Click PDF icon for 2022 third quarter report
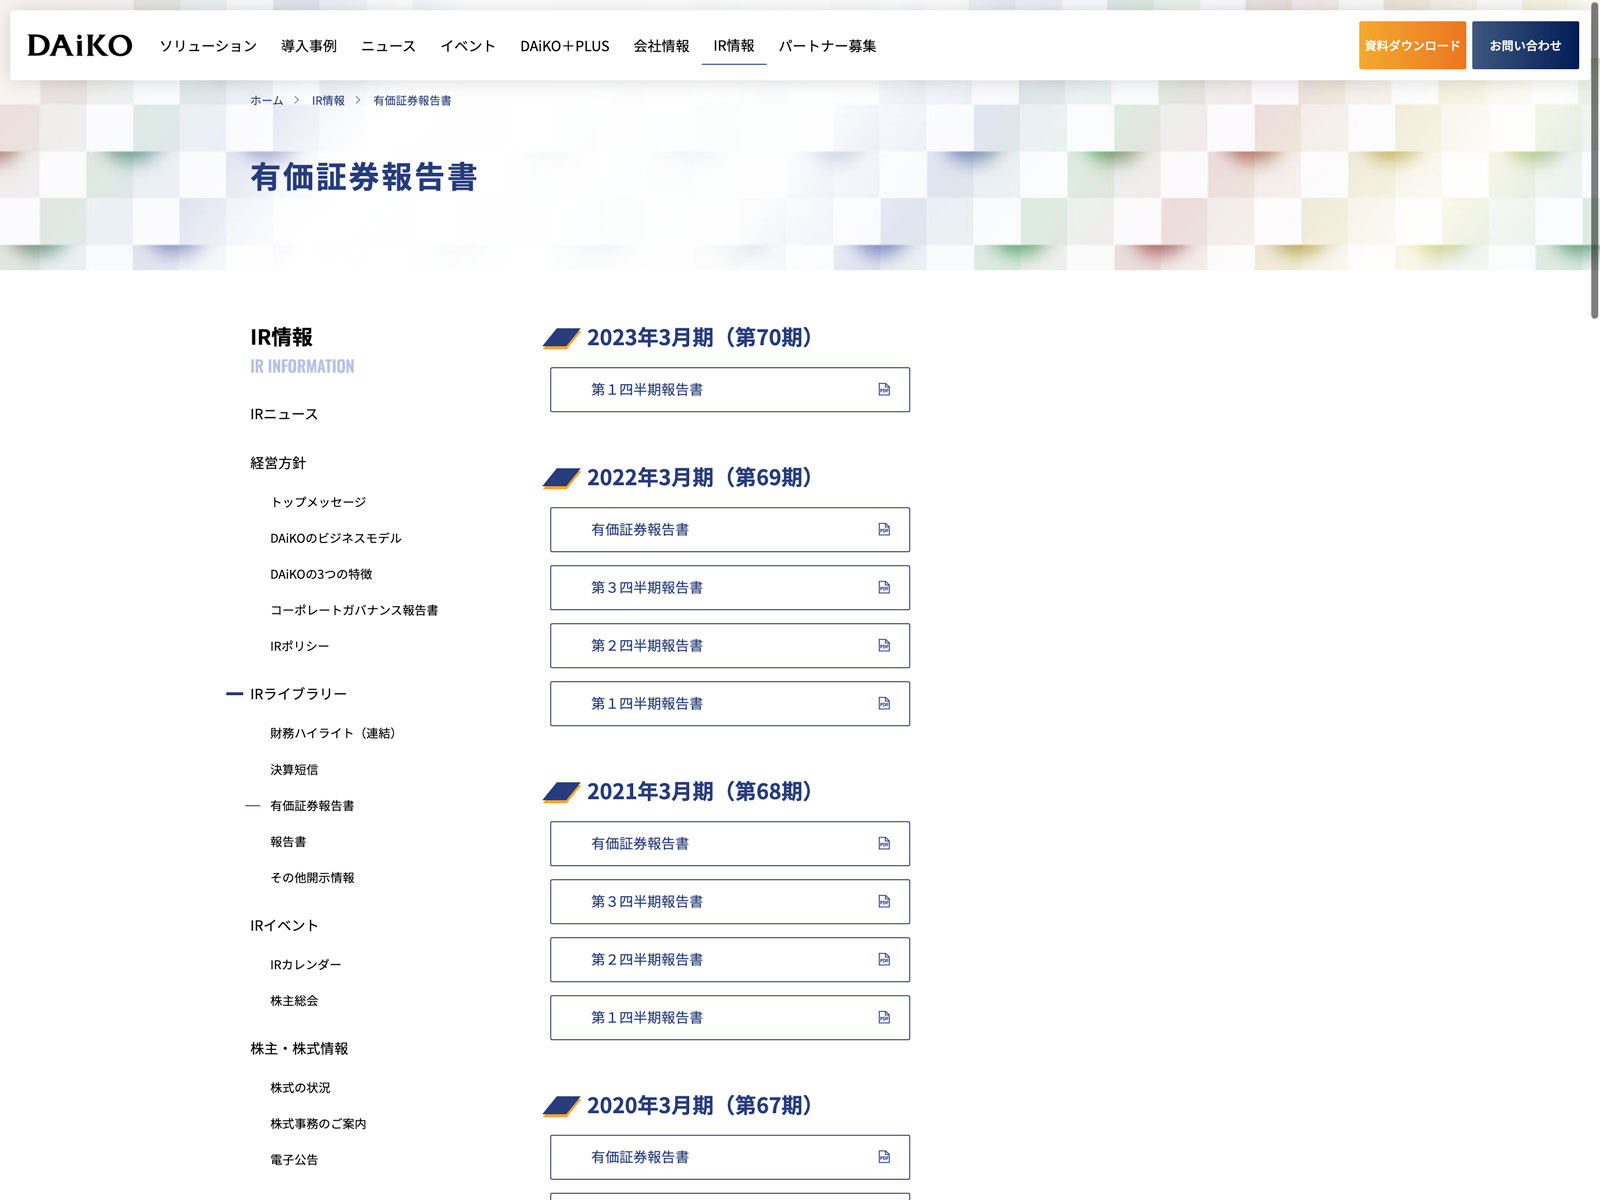Screen dimensions: 1600x1200 click(x=884, y=588)
